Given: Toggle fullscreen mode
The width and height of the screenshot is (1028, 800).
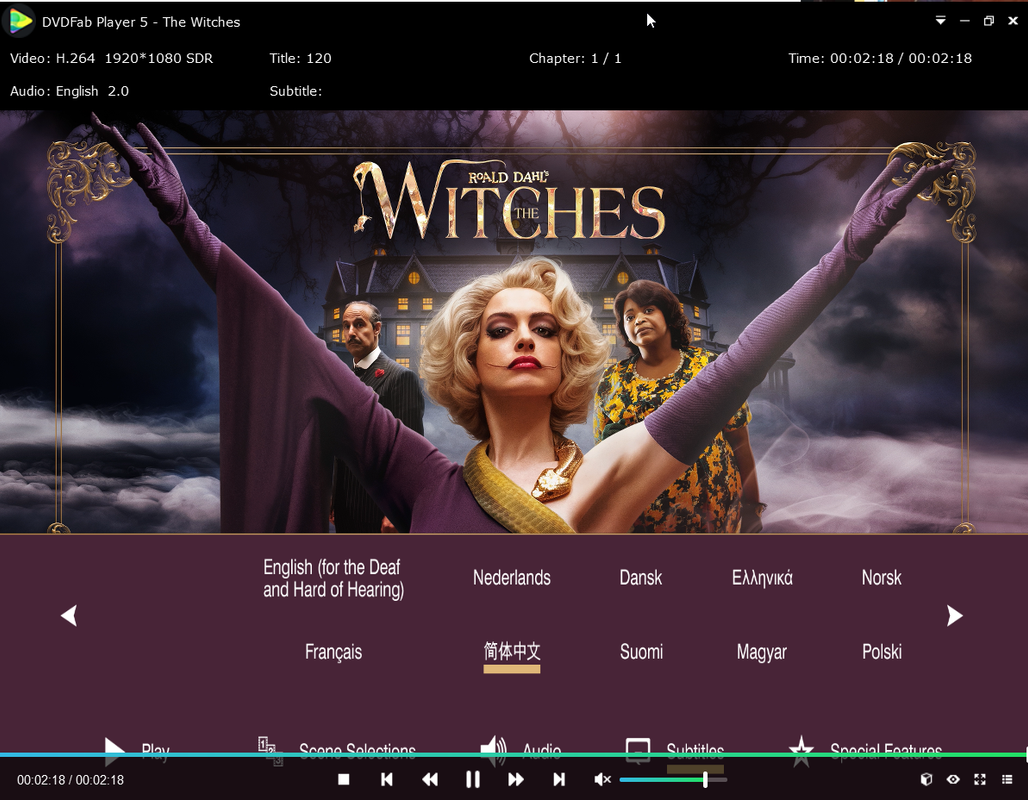Looking at the screenshot, I should point(980,779).
